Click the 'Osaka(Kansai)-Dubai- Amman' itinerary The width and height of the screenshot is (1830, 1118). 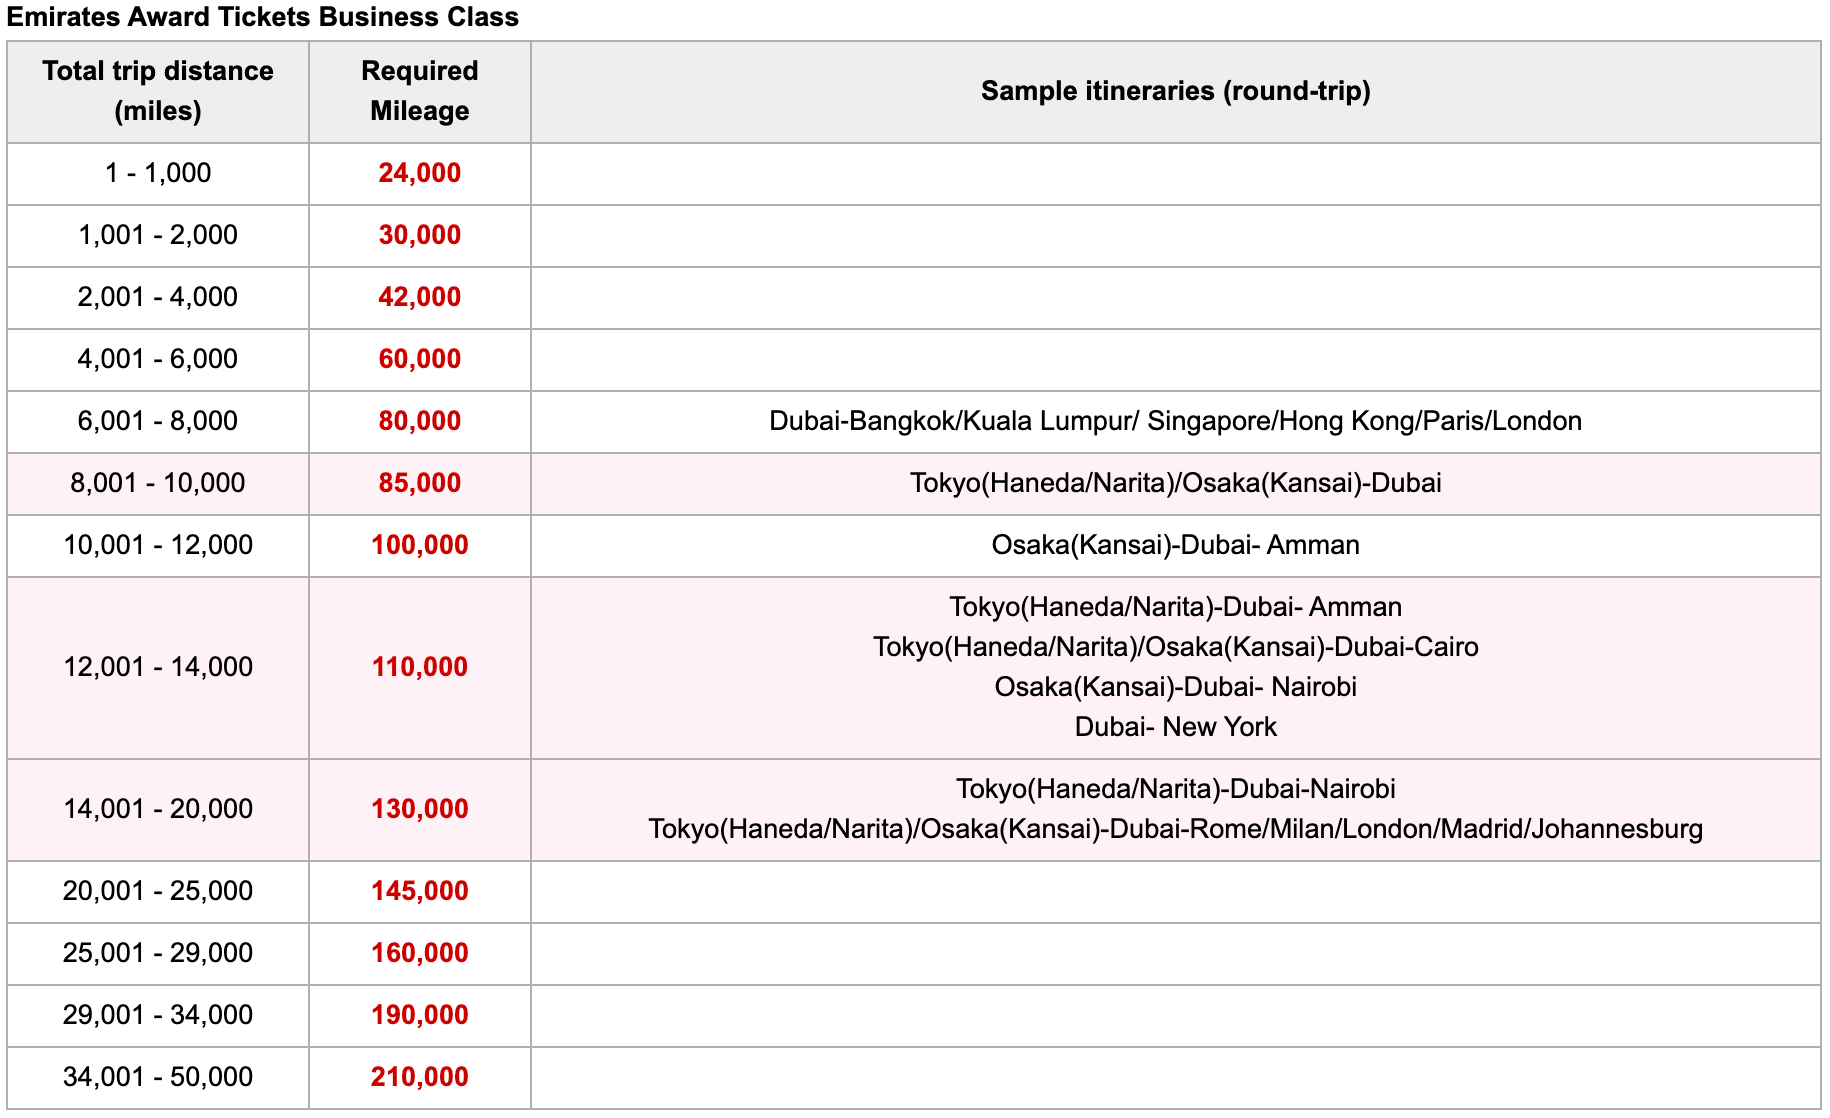[x=1175, y=545]
